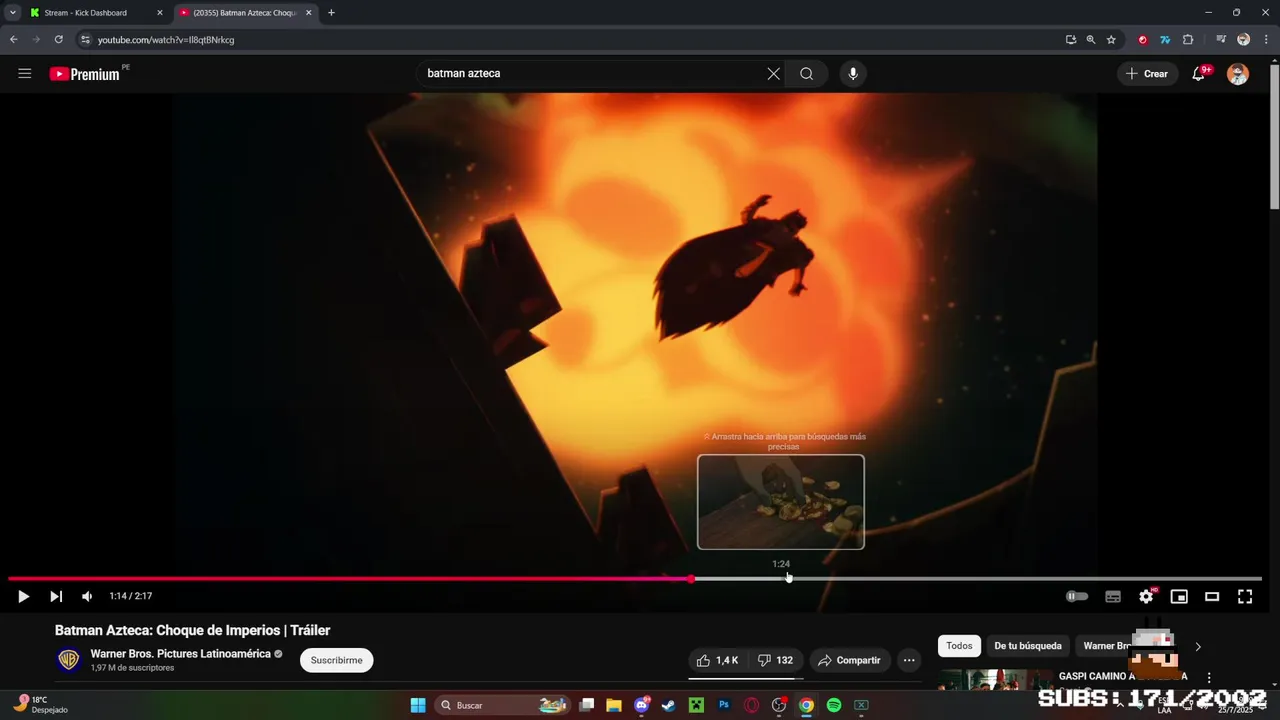Expand the tab search dropdown
The image size is (1280, 720).
click(x=12, y=13)
